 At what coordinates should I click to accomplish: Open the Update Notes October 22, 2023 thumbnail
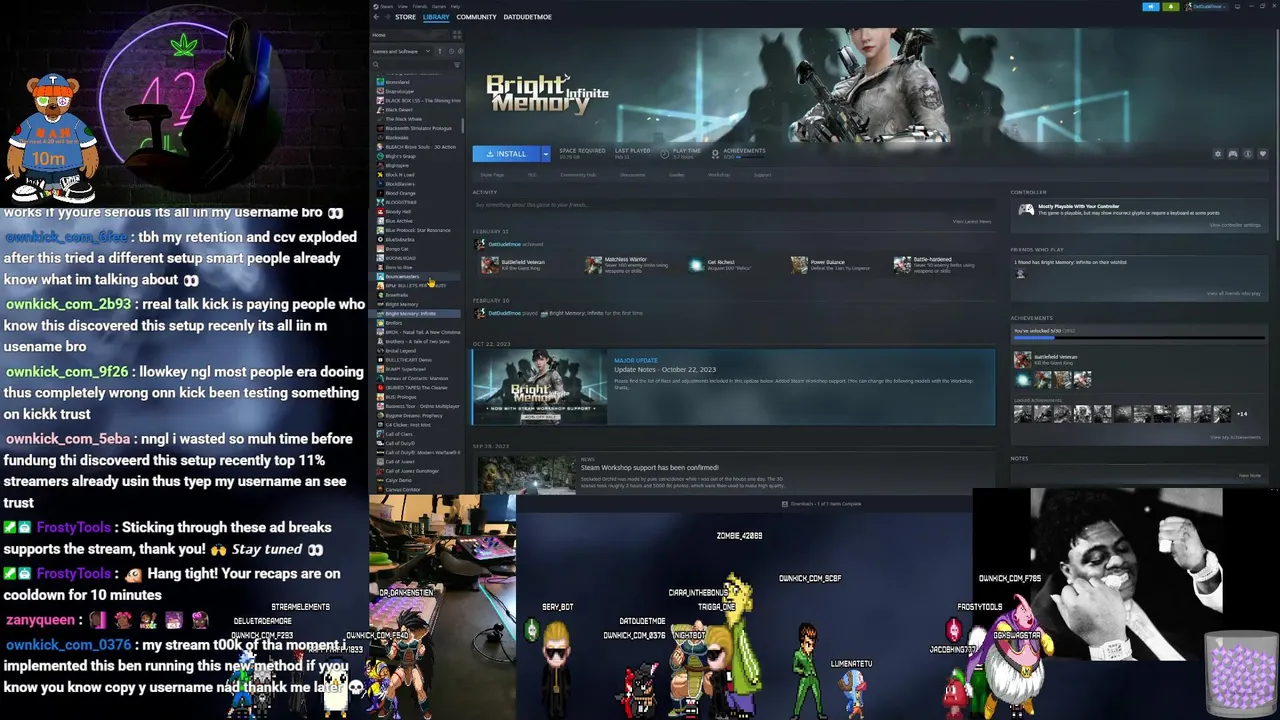point(539,387)
